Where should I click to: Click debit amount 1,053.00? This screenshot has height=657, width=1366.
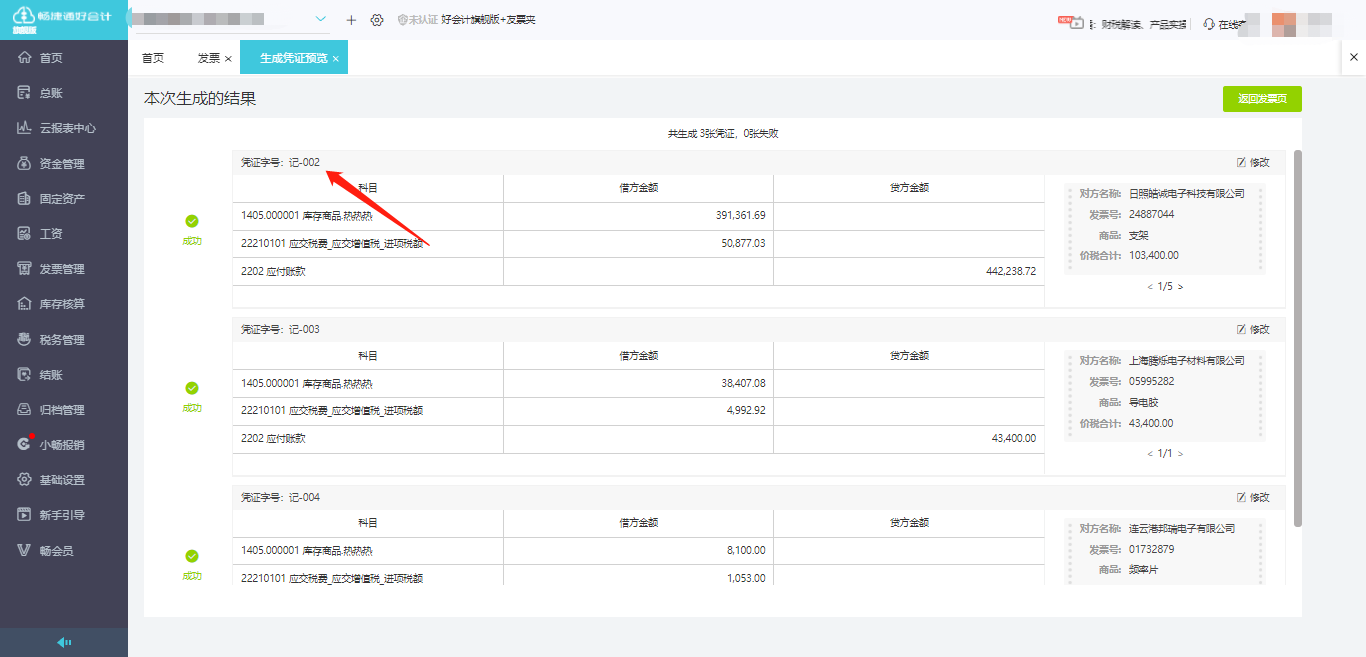tap(746, 578)
